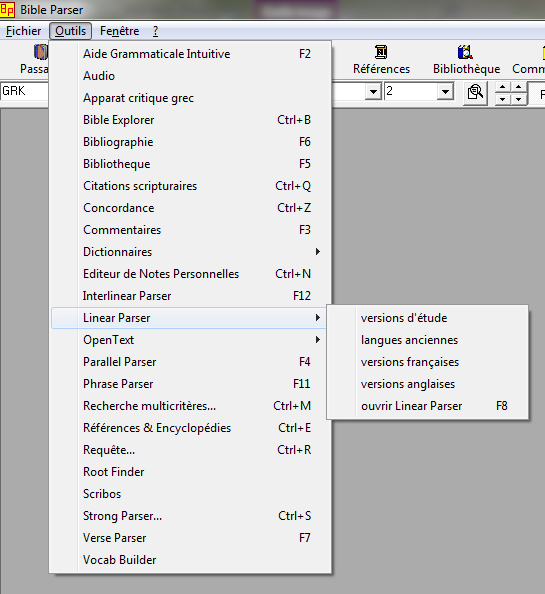Screen dimensions: 545x594
Task: Choose the Audio menu entry
Action: pos(191,76)
